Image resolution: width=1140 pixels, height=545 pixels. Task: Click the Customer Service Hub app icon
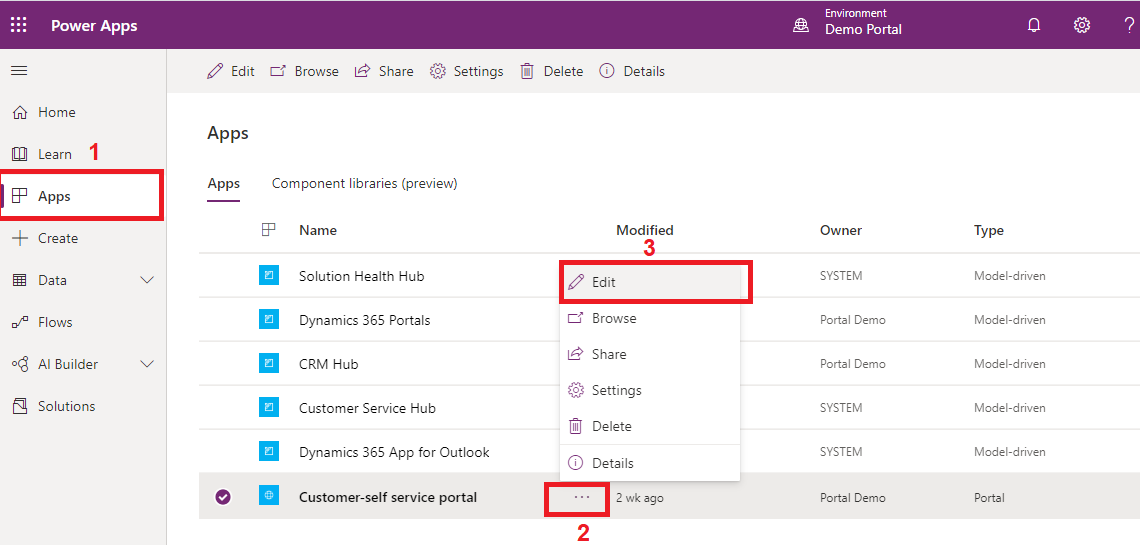click(269, 408)
